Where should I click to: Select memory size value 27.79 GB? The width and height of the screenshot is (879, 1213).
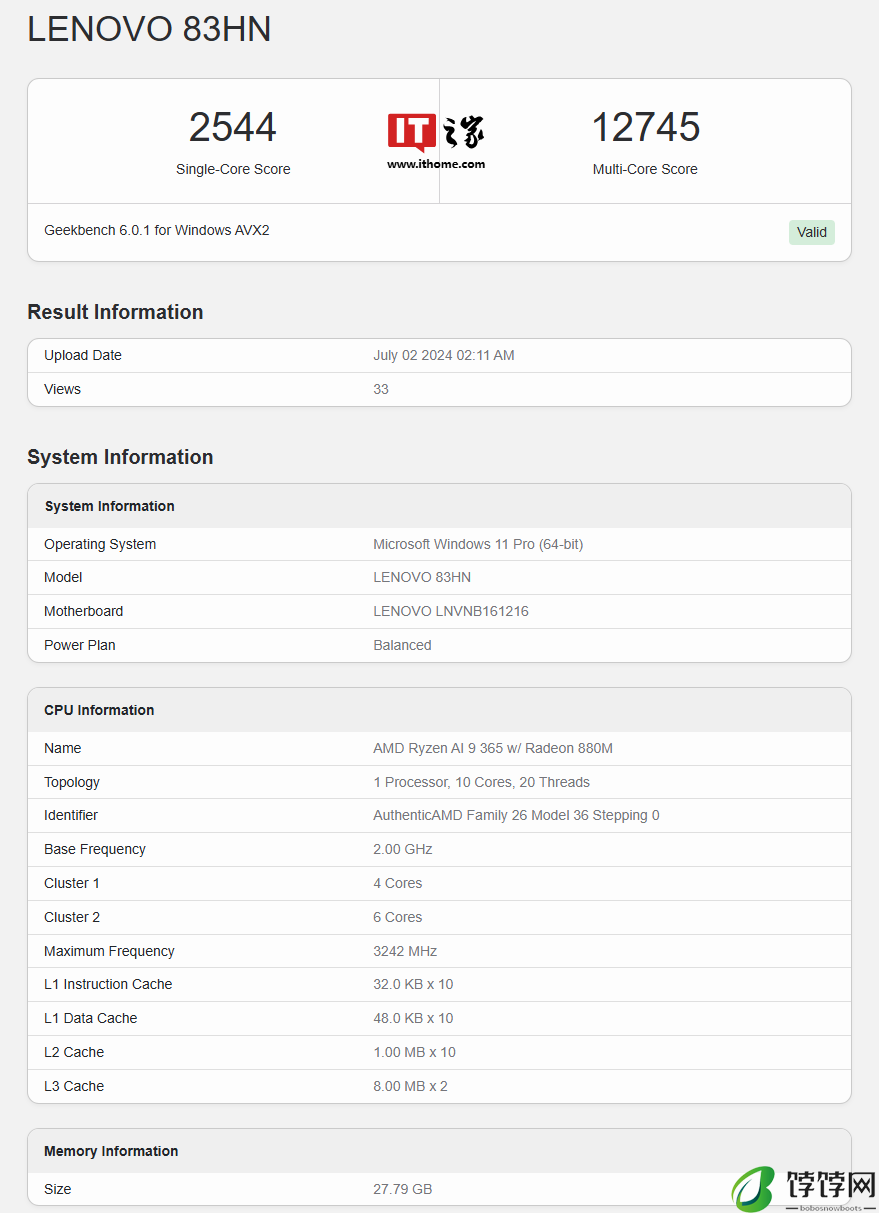[x=403, y=1189]
